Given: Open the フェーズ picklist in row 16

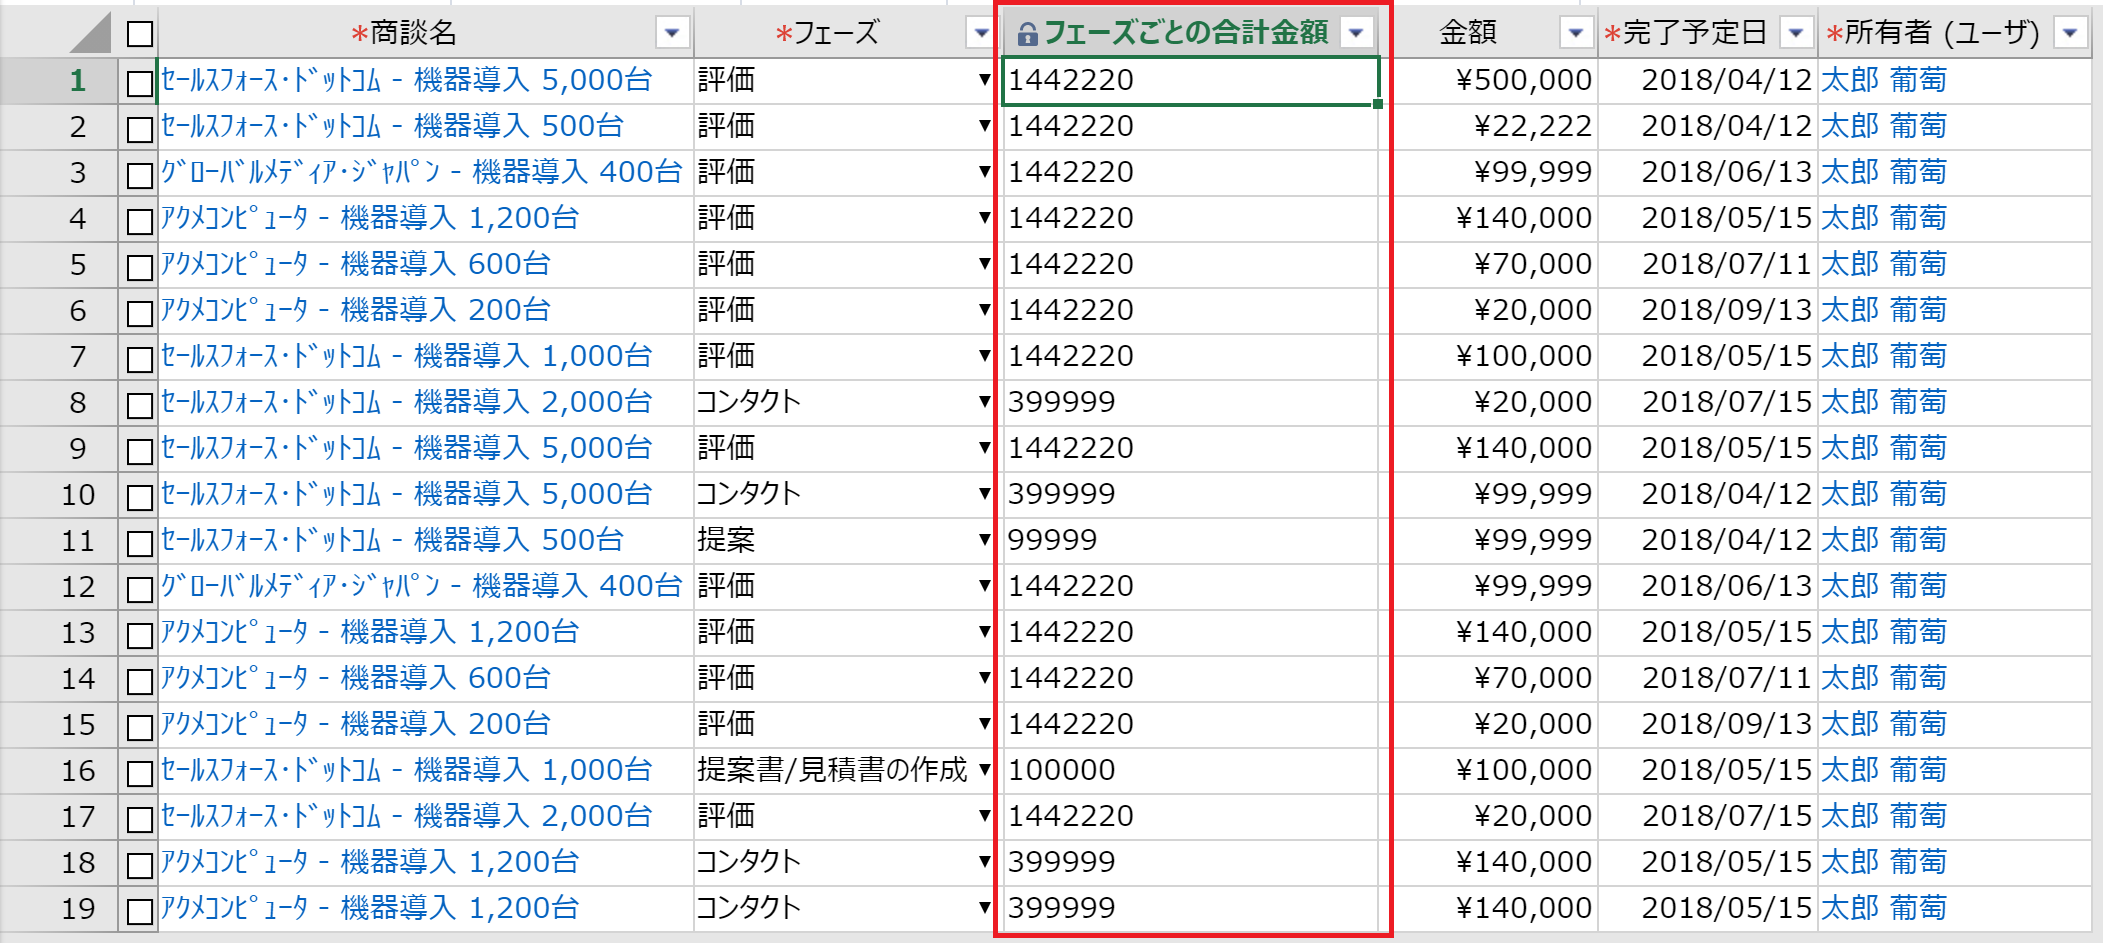Looking at the screenshot, I should 984,770.
